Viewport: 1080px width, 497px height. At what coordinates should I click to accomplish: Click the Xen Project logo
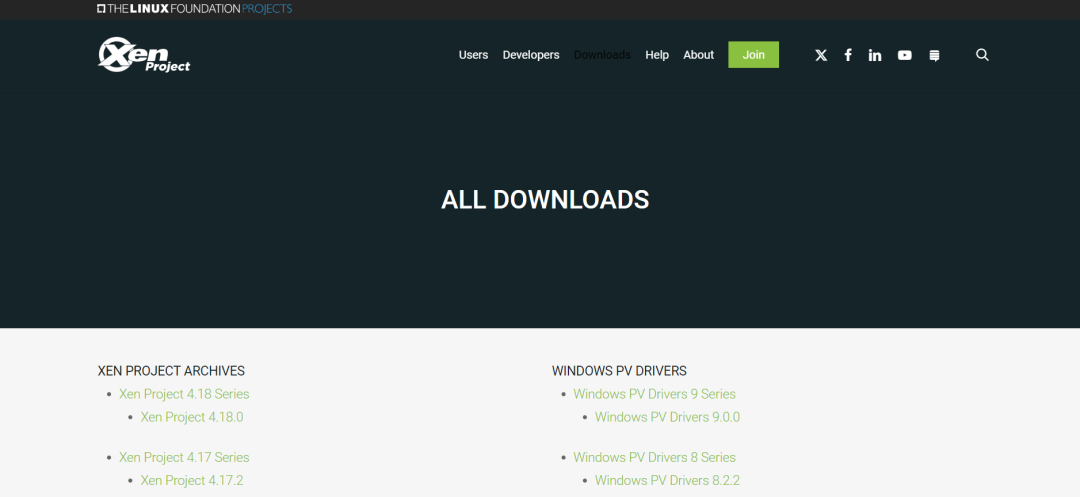(x=144, y=55)
